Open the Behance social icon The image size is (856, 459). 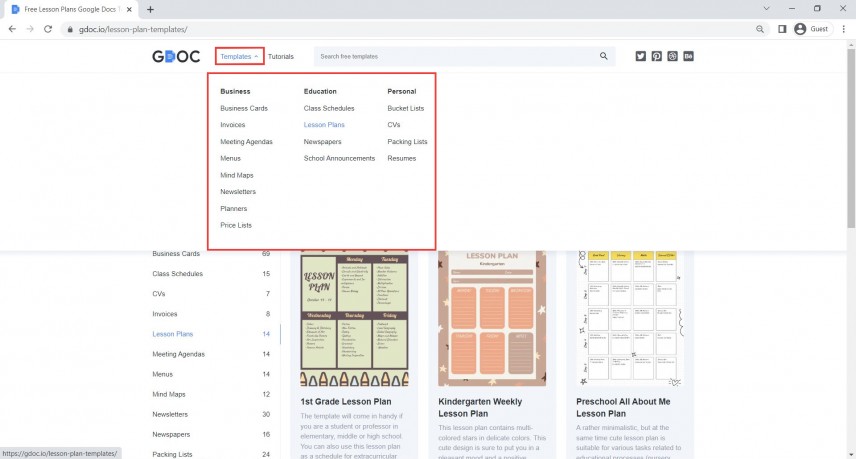point(688,56)
